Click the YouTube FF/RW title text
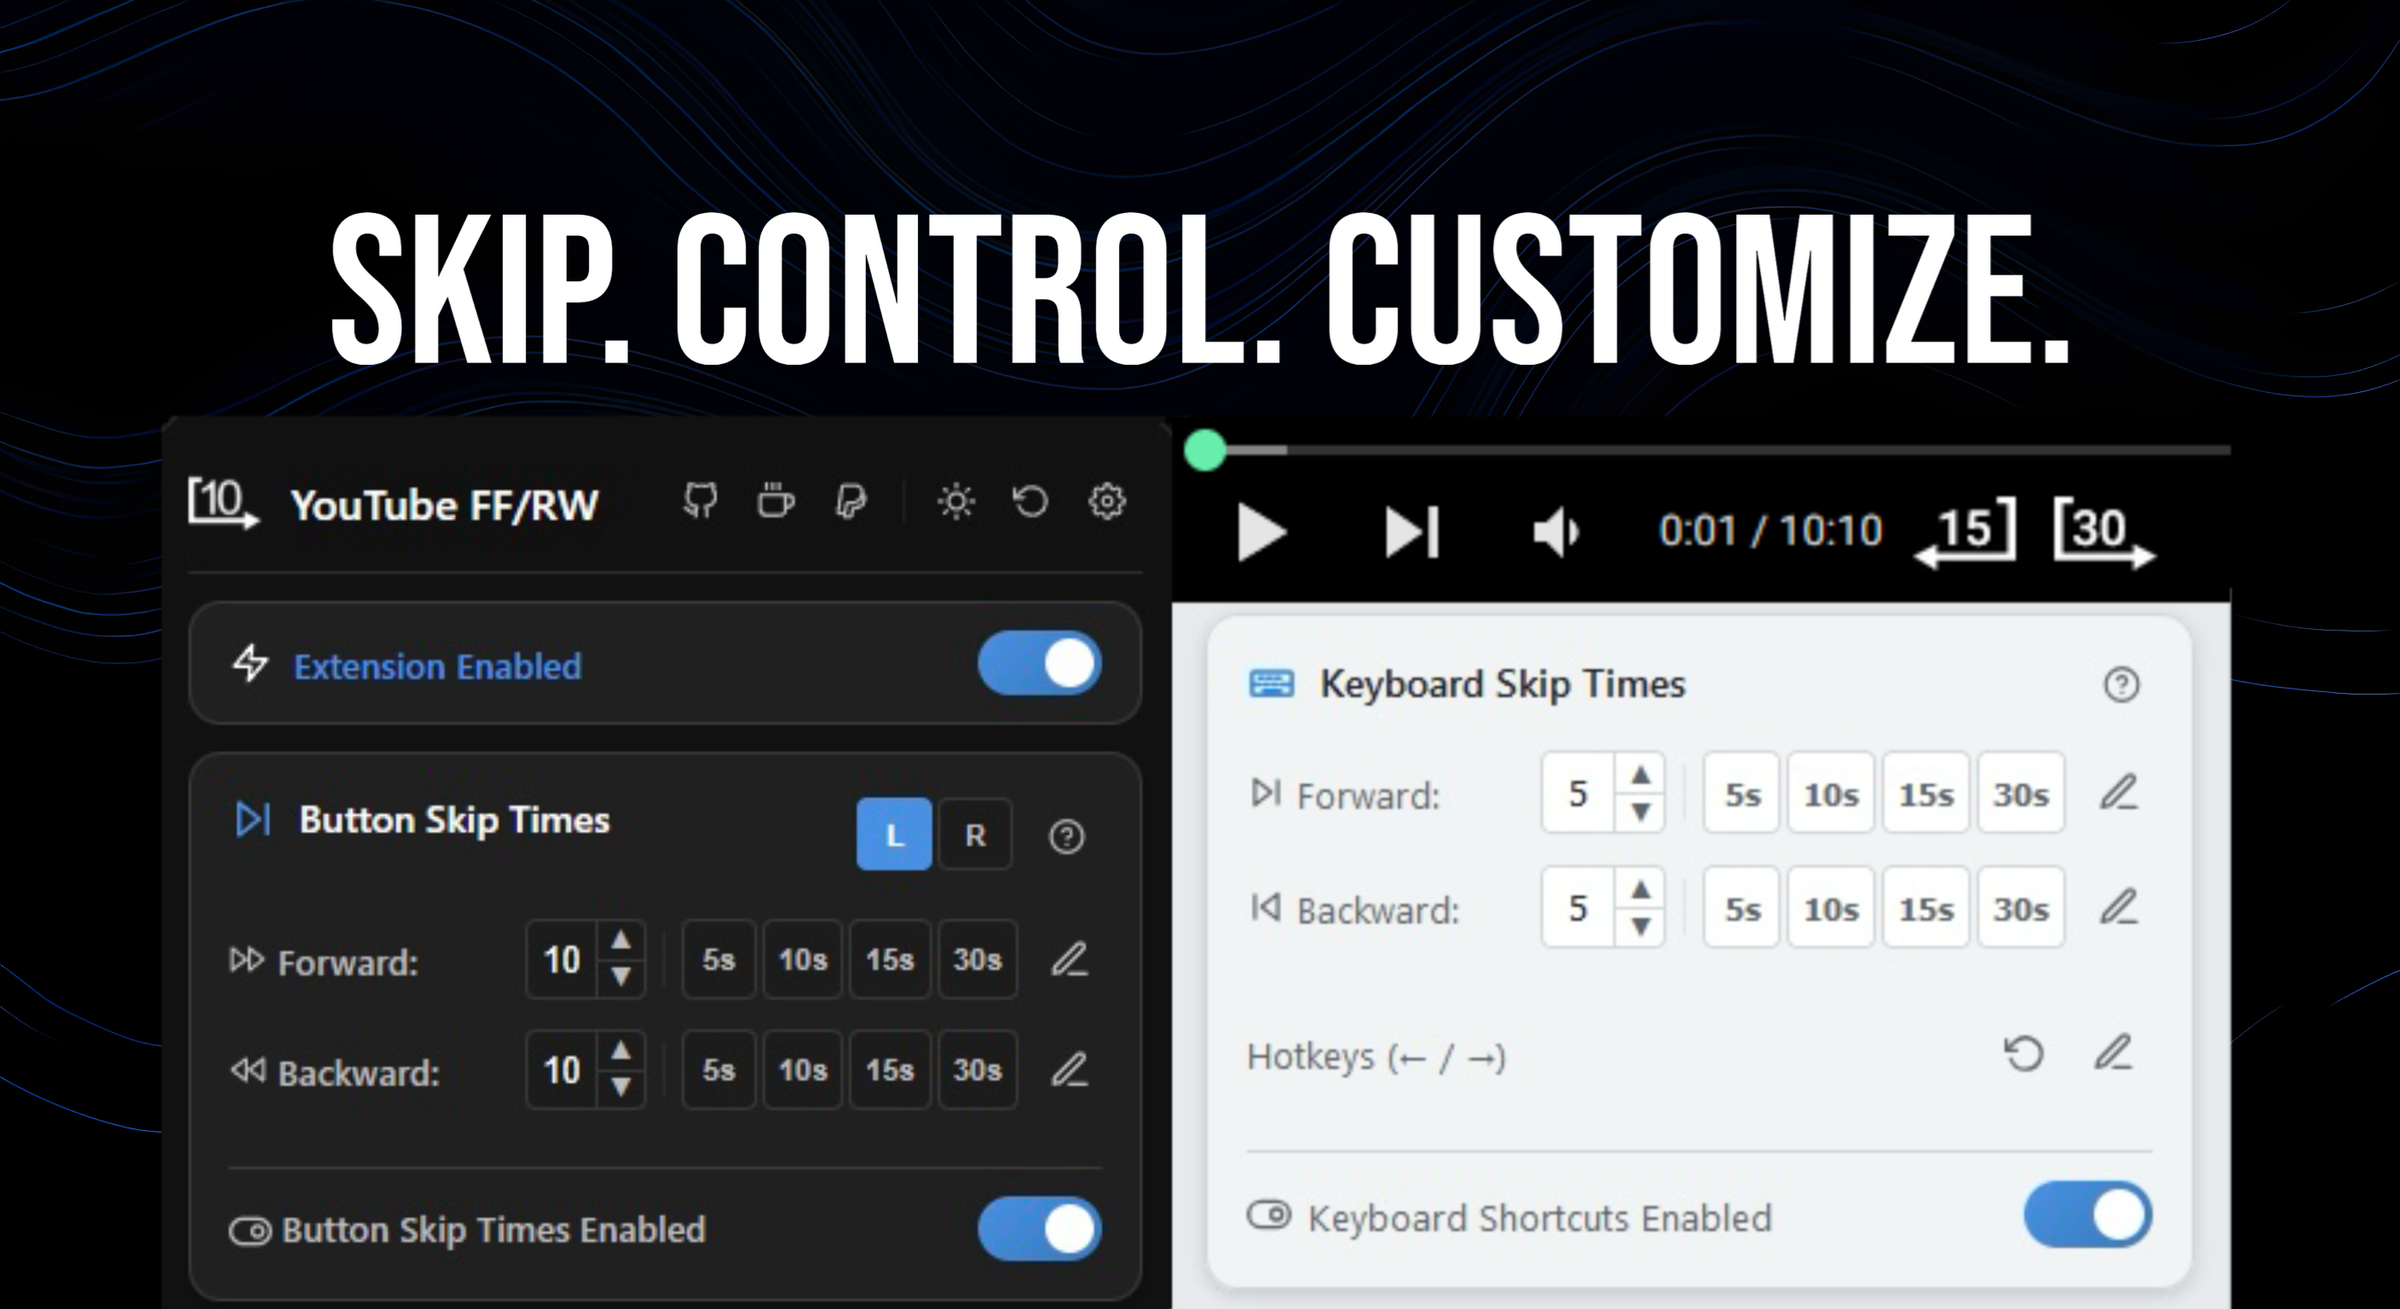The width and height of the screenshot is (2400, 1309). [x=444, y=505]
